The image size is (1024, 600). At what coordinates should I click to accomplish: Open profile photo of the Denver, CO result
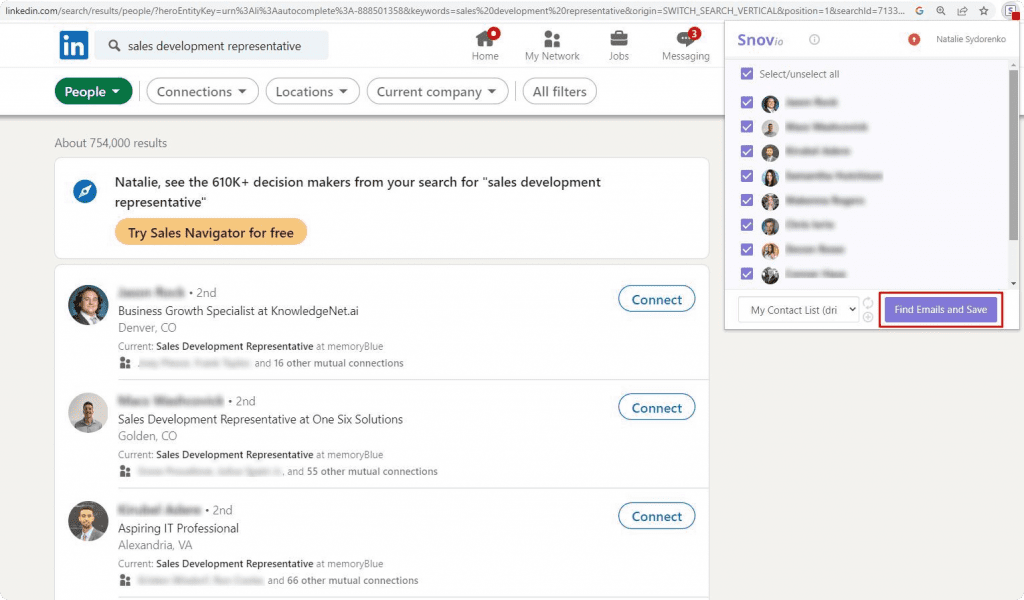(88, 305)
